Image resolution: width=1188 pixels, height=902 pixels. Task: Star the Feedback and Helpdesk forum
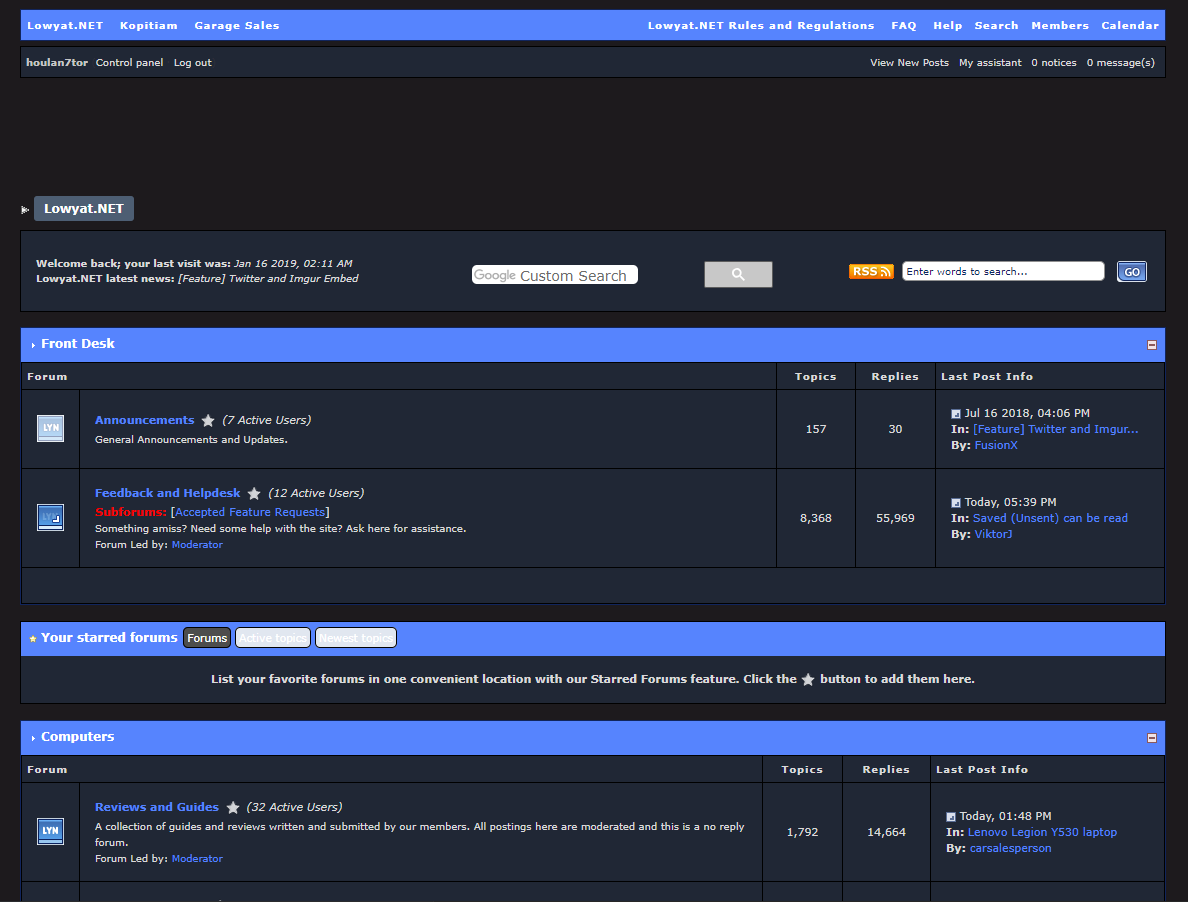pyautogui.click(x=254, y=494)
